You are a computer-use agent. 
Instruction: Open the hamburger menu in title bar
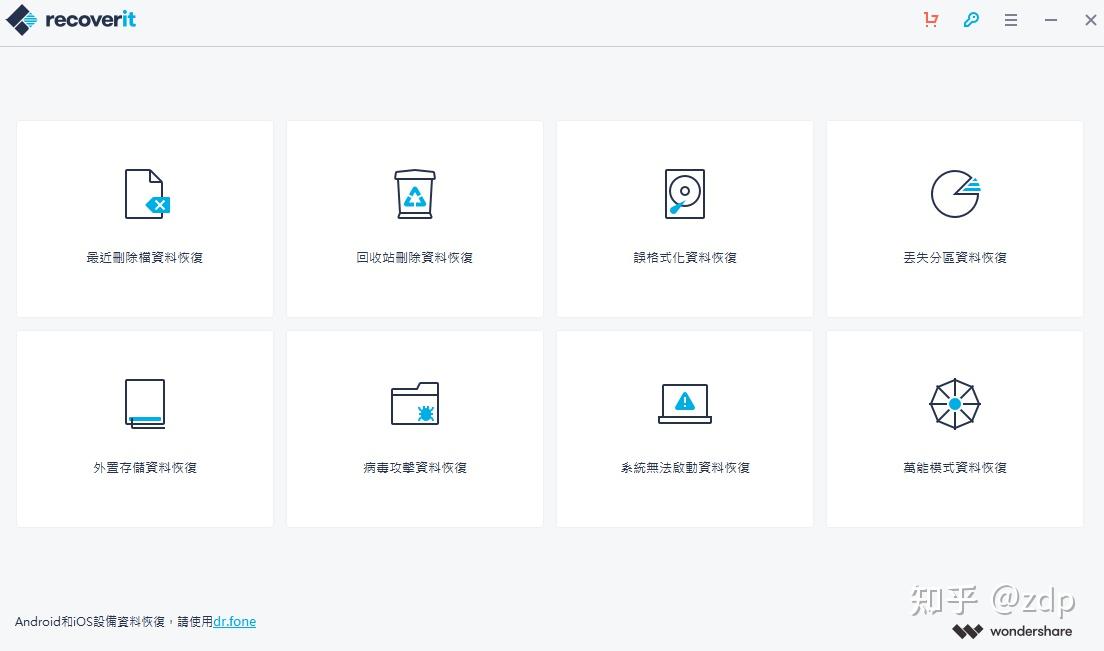click(x=1011, y=20)
